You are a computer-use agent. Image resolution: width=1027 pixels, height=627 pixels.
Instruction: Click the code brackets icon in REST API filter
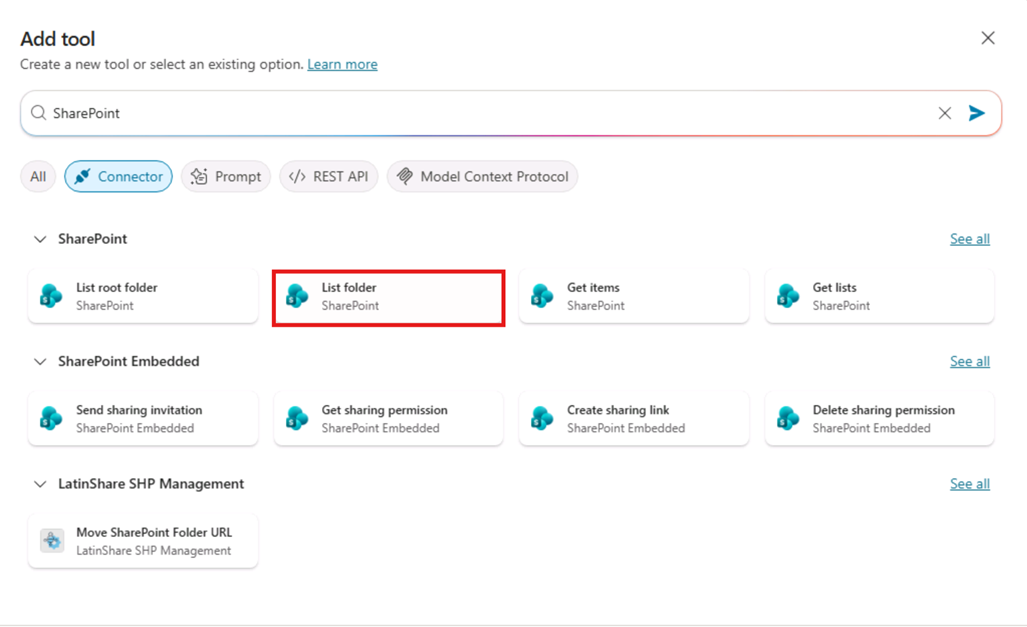click(297, 176)
